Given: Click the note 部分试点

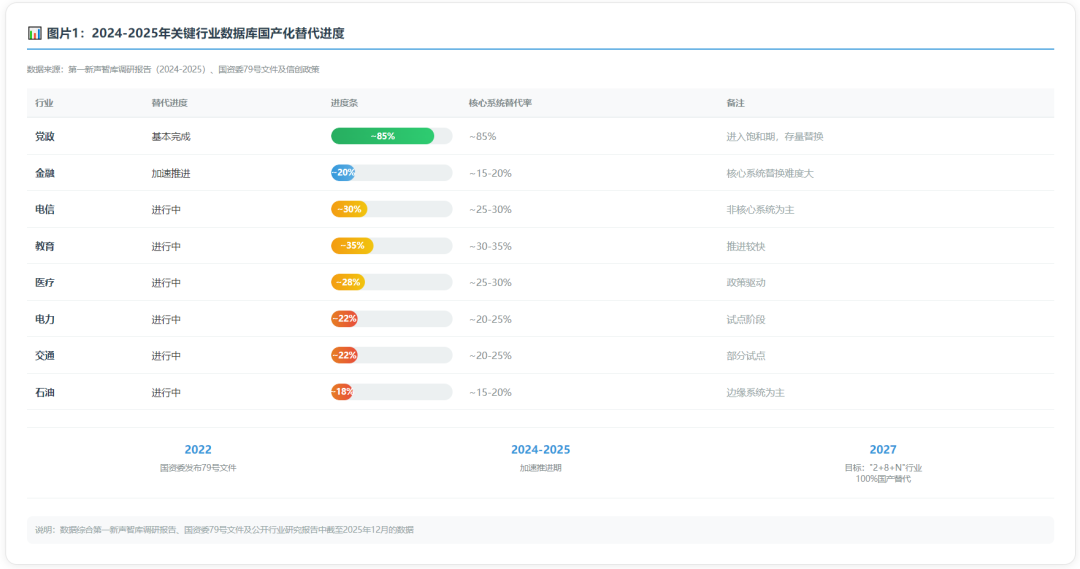Looking at the screenshot, I should coord(746,355).
